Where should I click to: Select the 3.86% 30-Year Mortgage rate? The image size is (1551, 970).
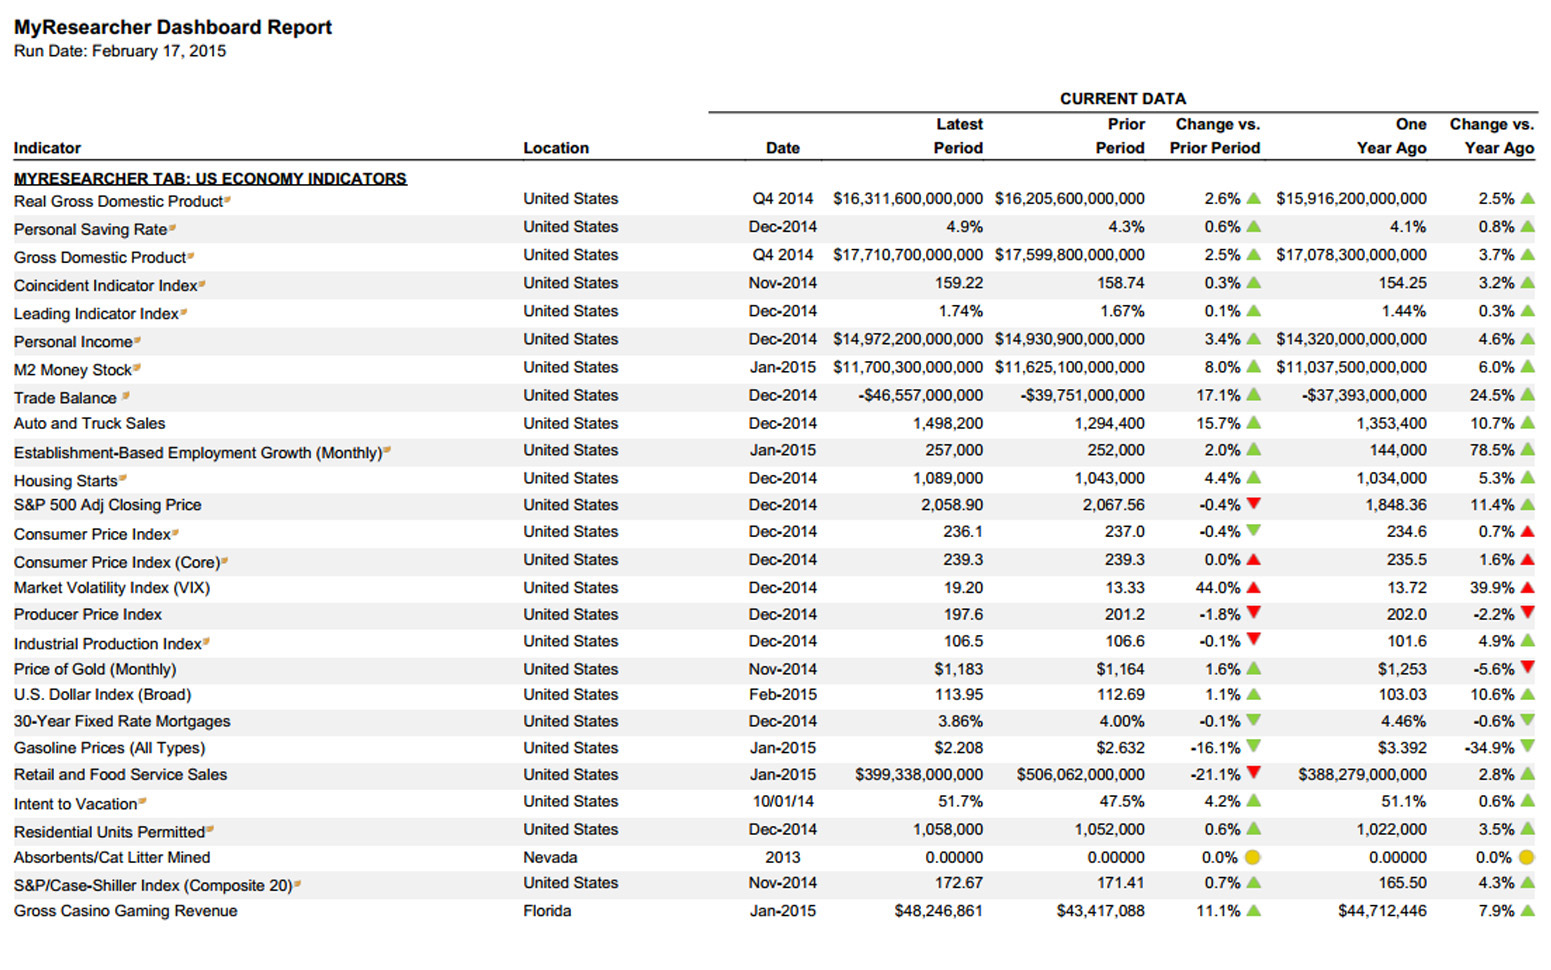tap(960, 721)
